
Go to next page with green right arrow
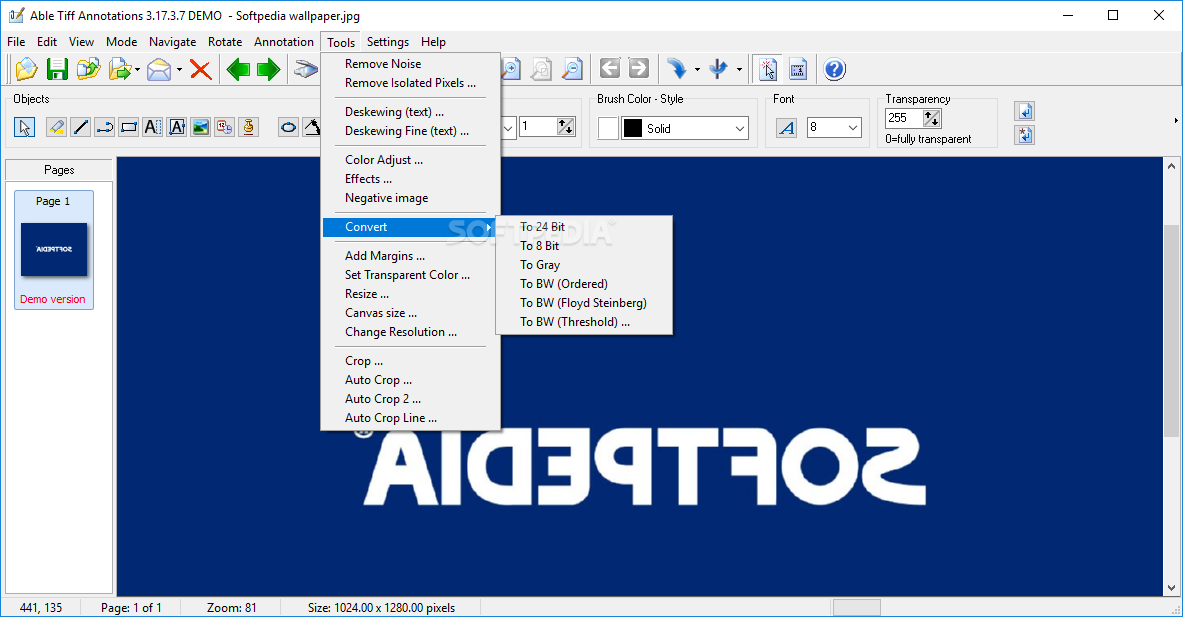click(x=269, y=69)
